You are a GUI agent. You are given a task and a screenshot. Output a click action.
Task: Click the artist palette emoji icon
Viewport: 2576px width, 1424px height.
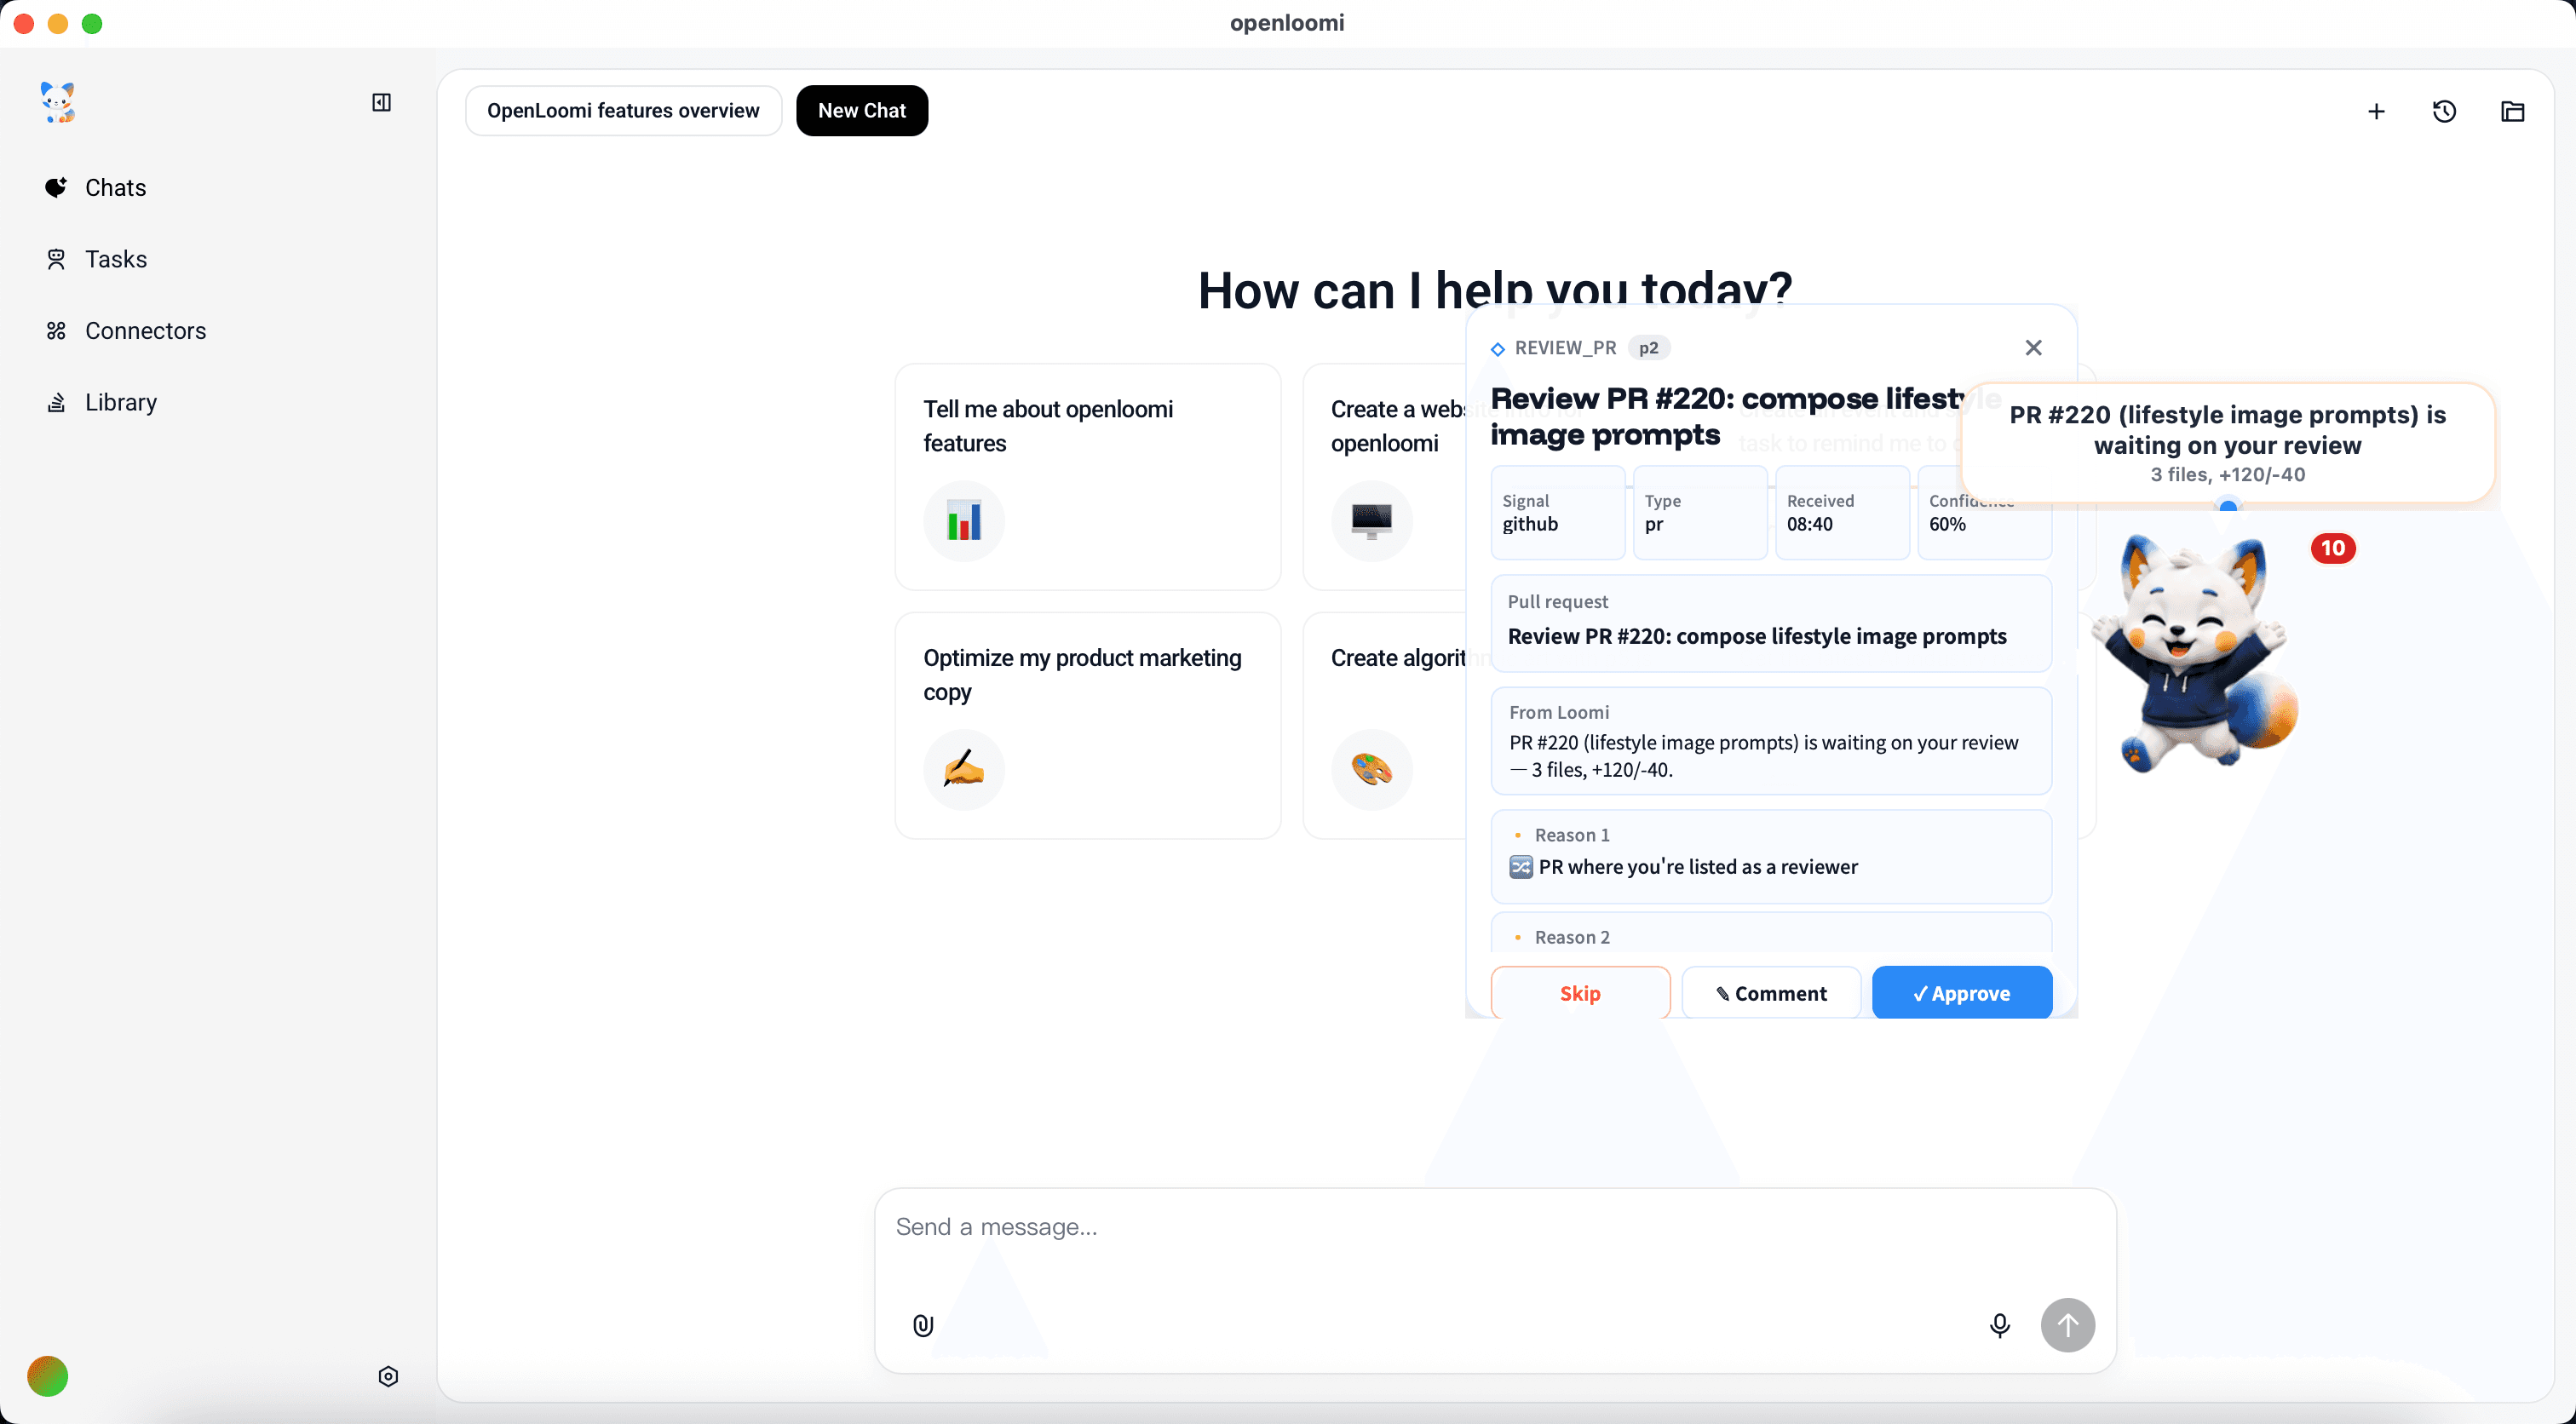[1372, 769]
